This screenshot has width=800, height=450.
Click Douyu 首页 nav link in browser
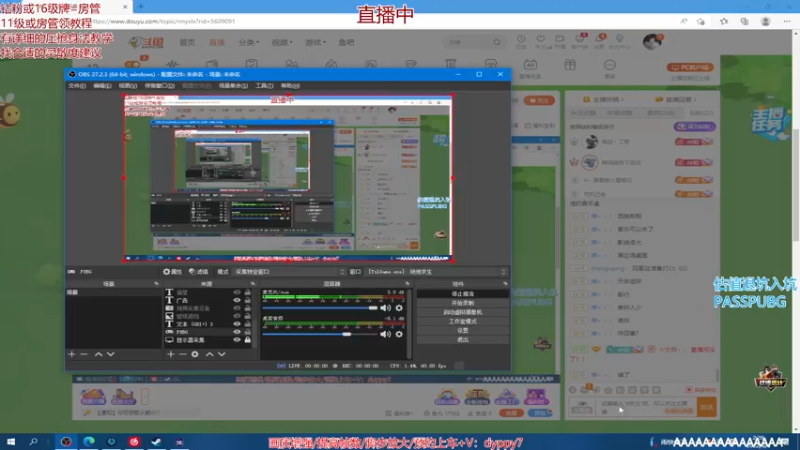point(187,42)
